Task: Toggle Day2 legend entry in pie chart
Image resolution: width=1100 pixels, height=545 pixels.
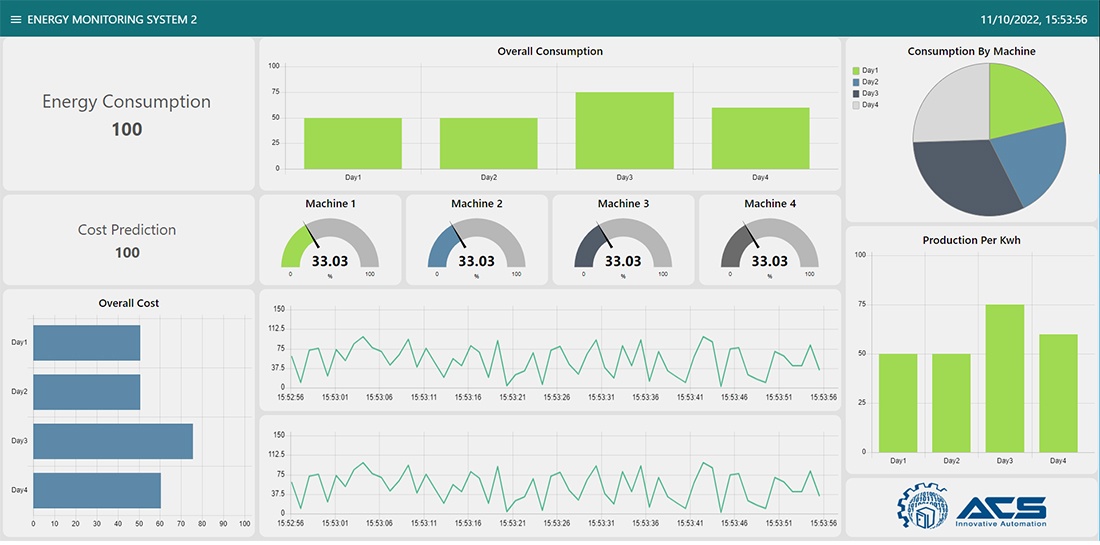Action: (x=865, y=82)
